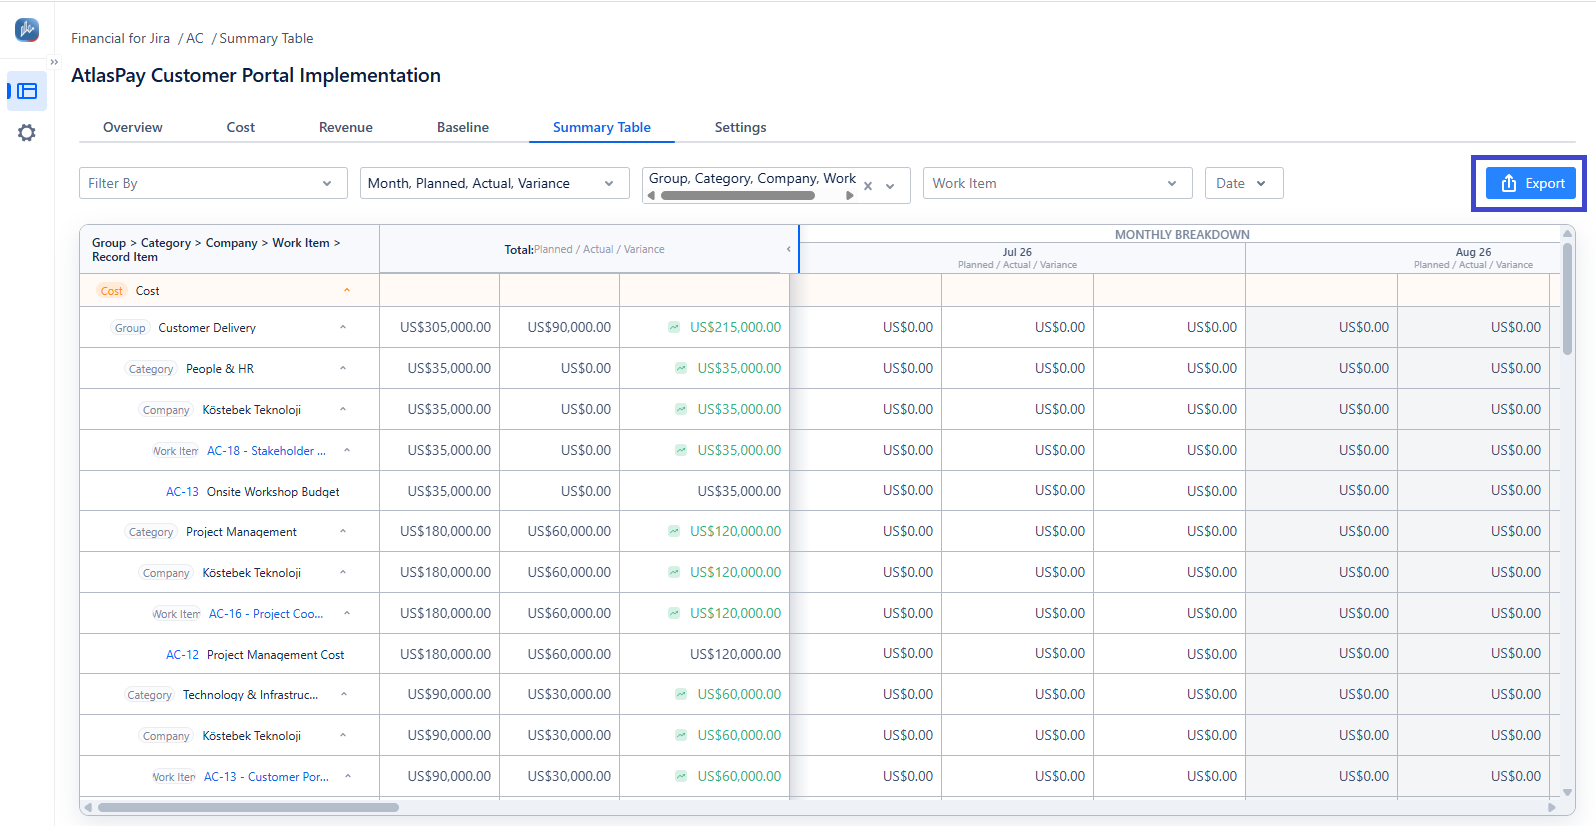Click the trend icon in the Project Management category row

point(674,531)
